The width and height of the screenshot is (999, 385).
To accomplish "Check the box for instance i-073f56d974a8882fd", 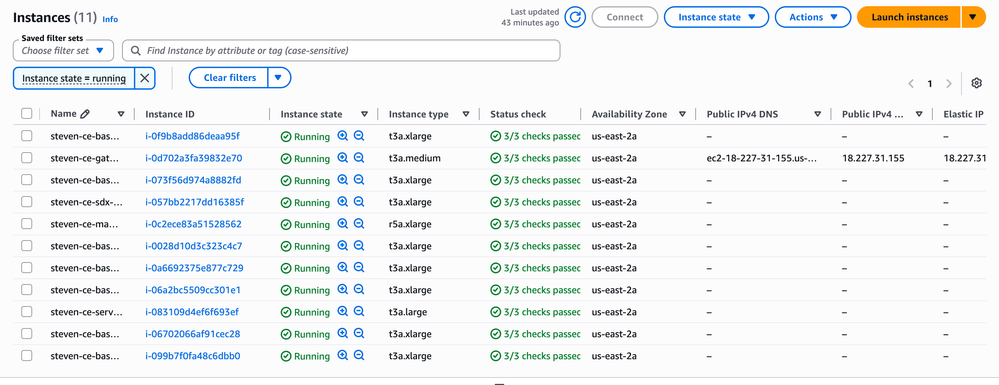I will pyautogui.click(x=26, y=180).
